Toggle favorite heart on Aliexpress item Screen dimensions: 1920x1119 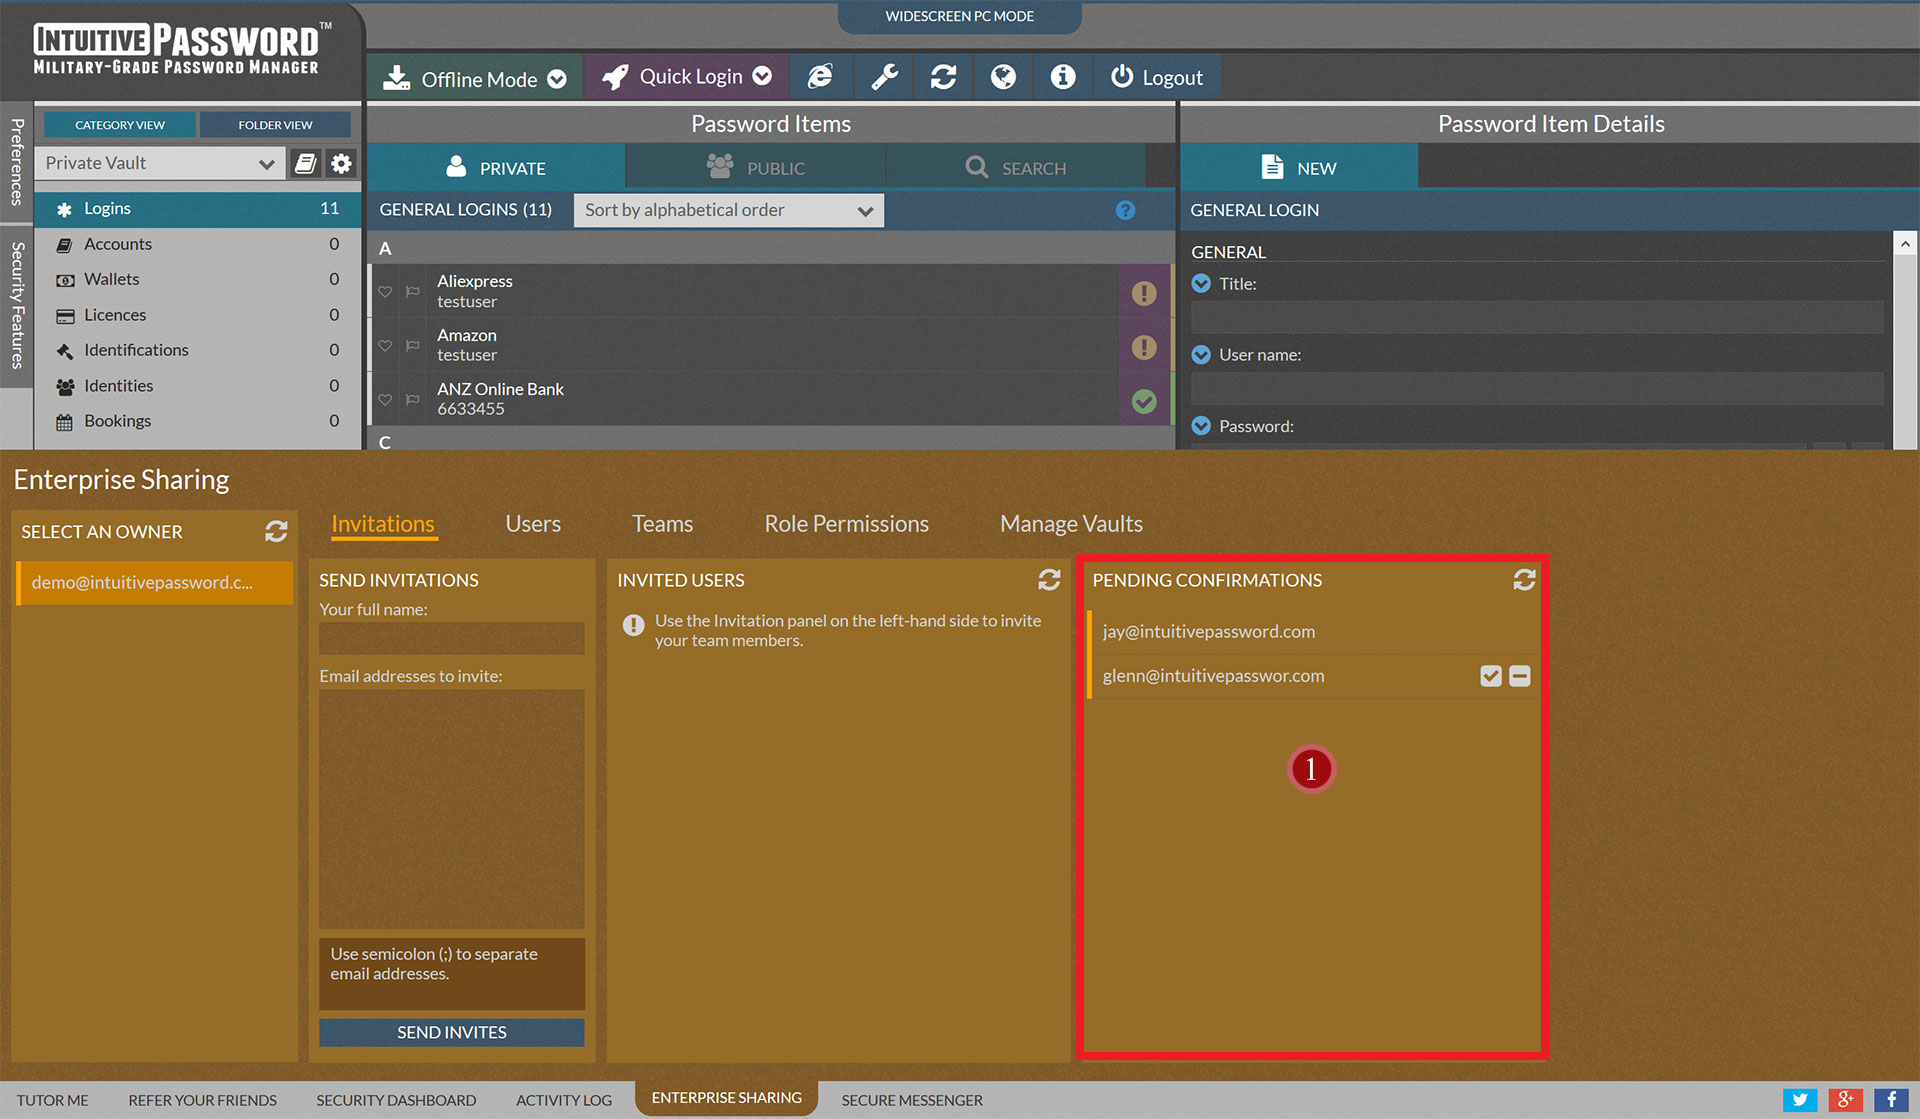385,292
